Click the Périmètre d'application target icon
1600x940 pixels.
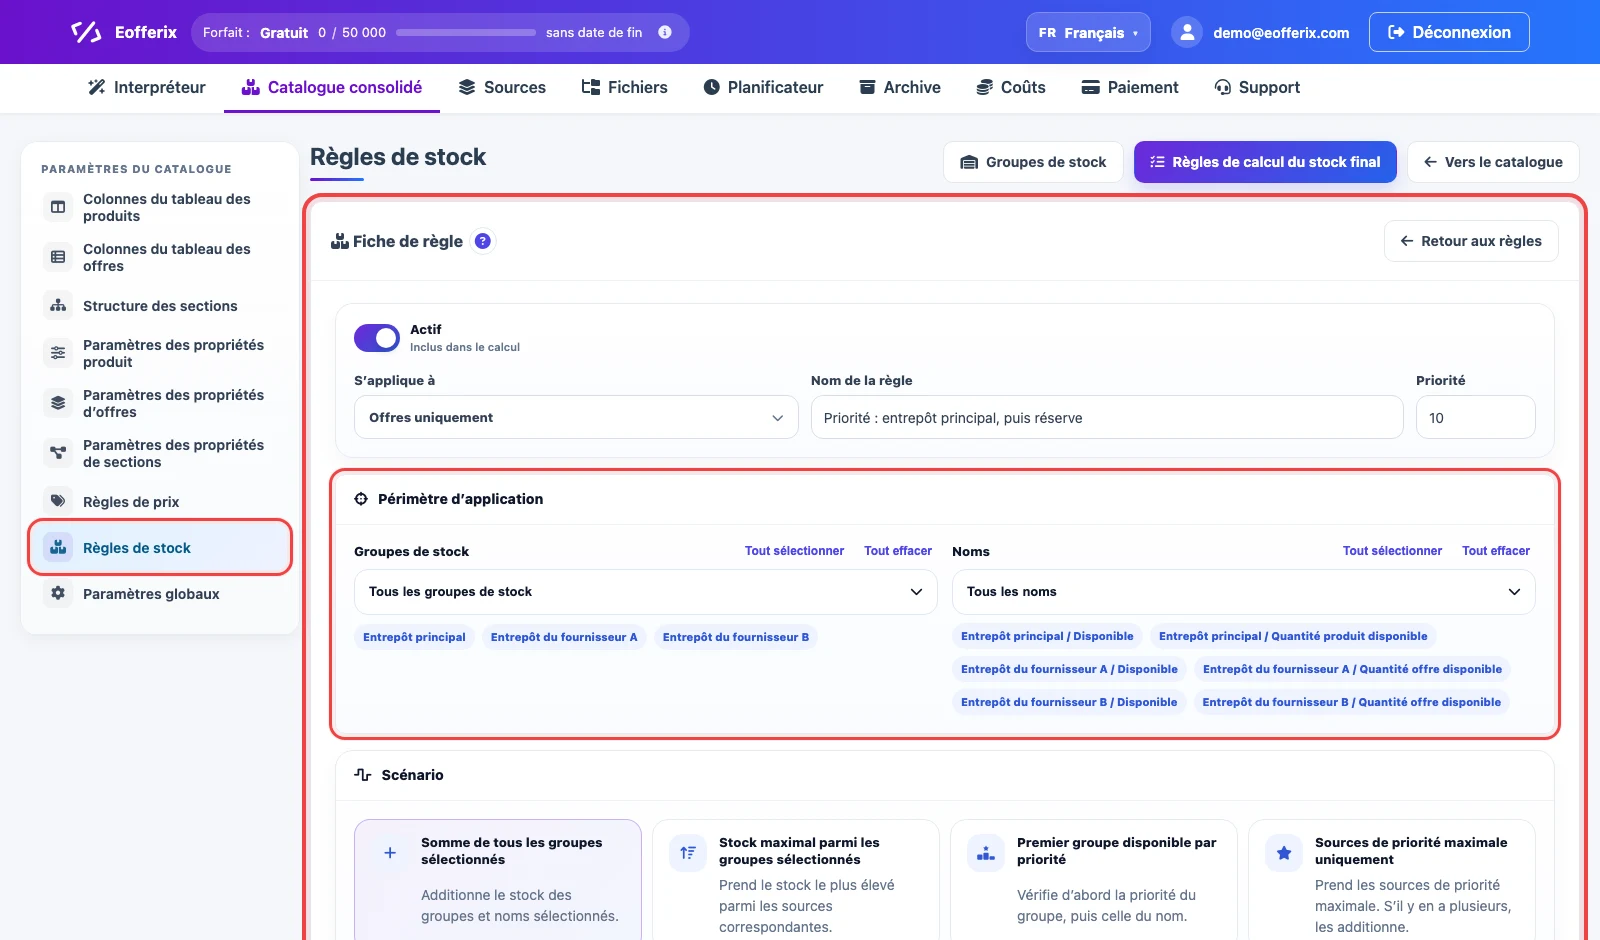[361, 499]
